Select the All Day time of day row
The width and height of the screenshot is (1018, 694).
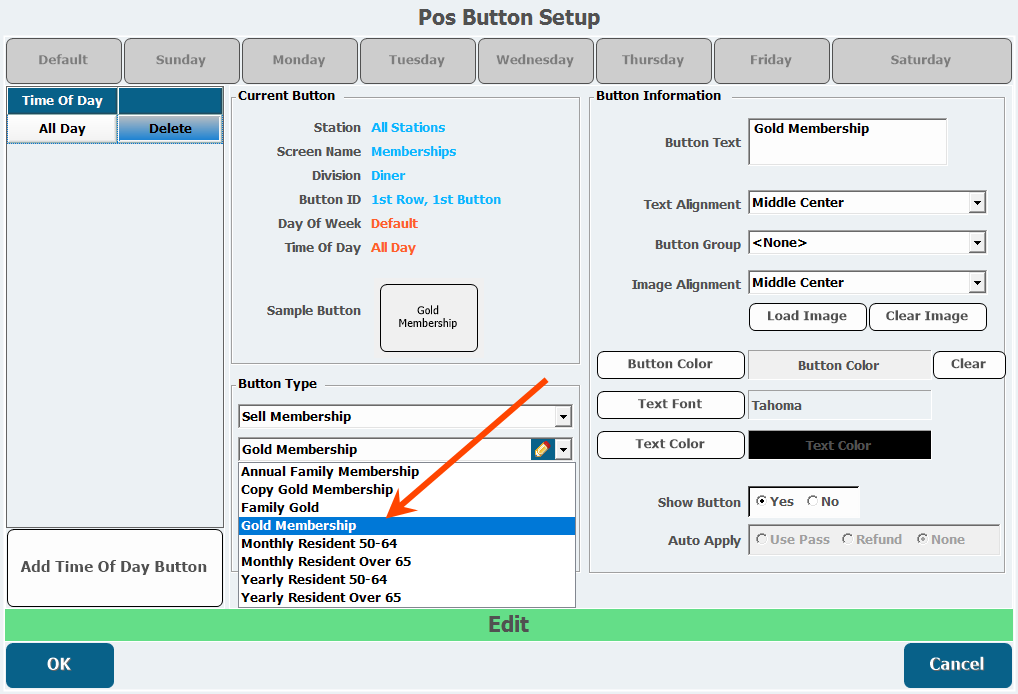pyautogui.click(x=62, y=129)
